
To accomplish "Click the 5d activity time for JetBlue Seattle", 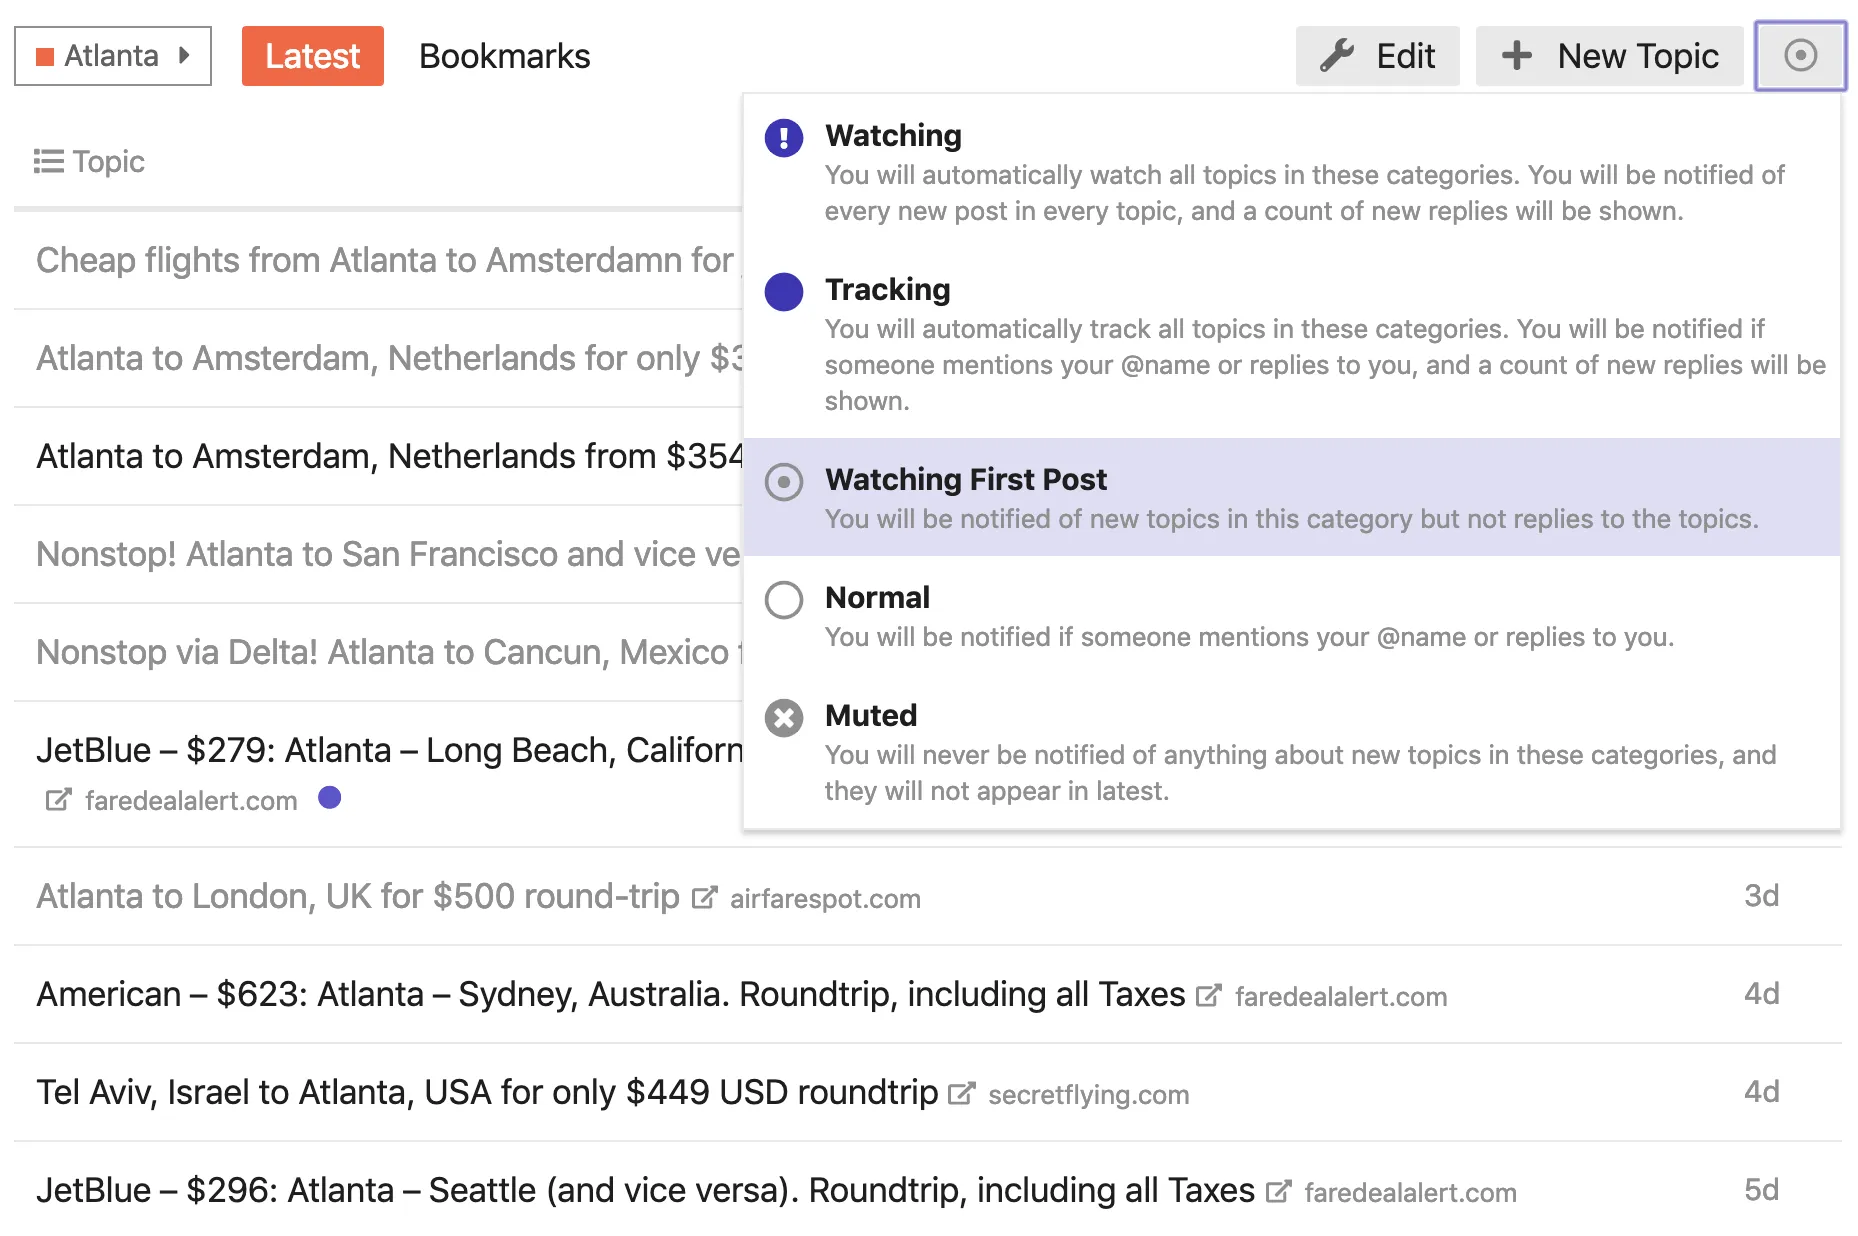I will tap(1761, 1190).
